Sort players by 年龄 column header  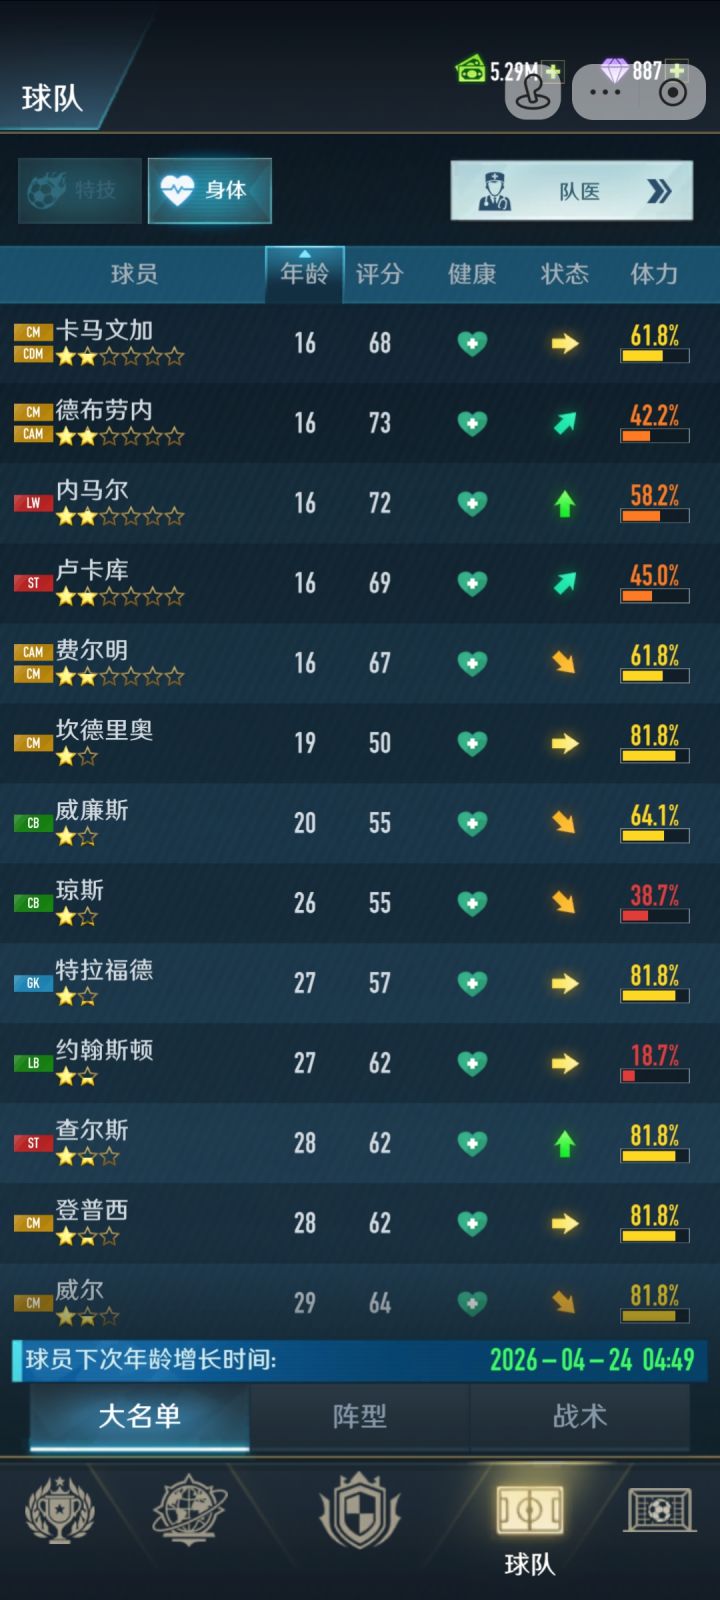(x=305, y=274)
